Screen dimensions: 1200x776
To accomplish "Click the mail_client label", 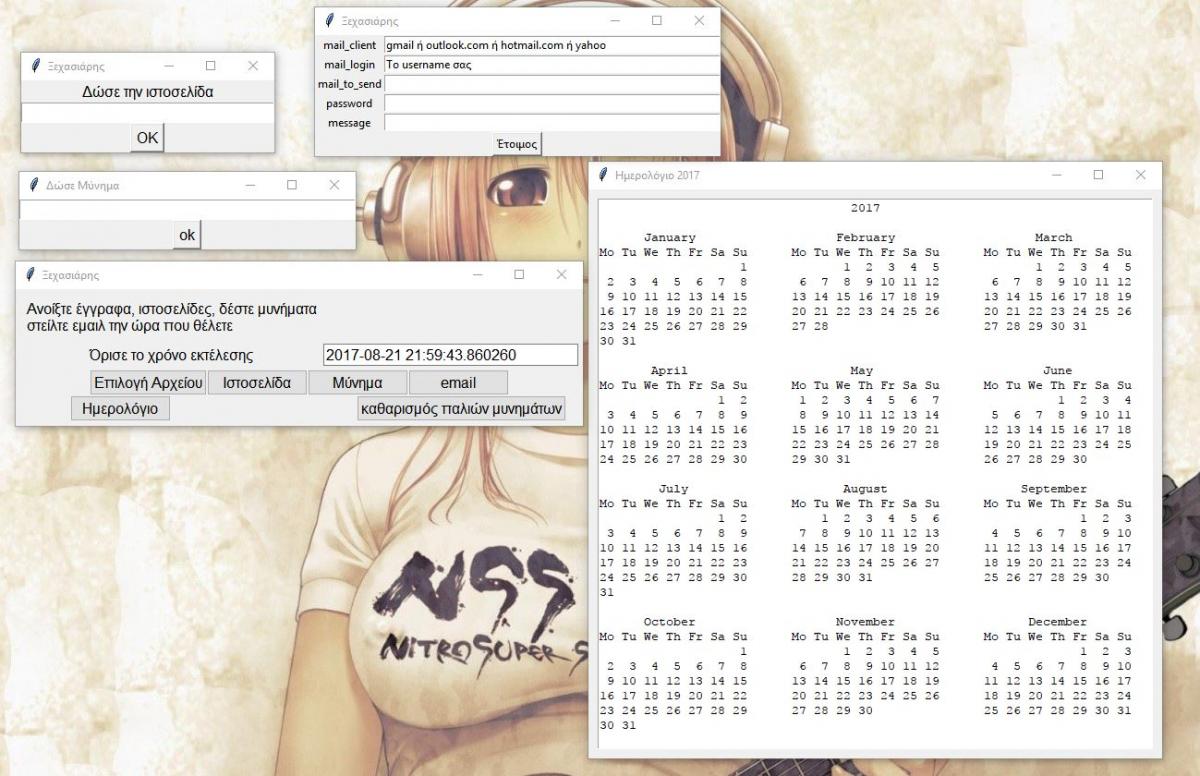I will coord(350,45).
